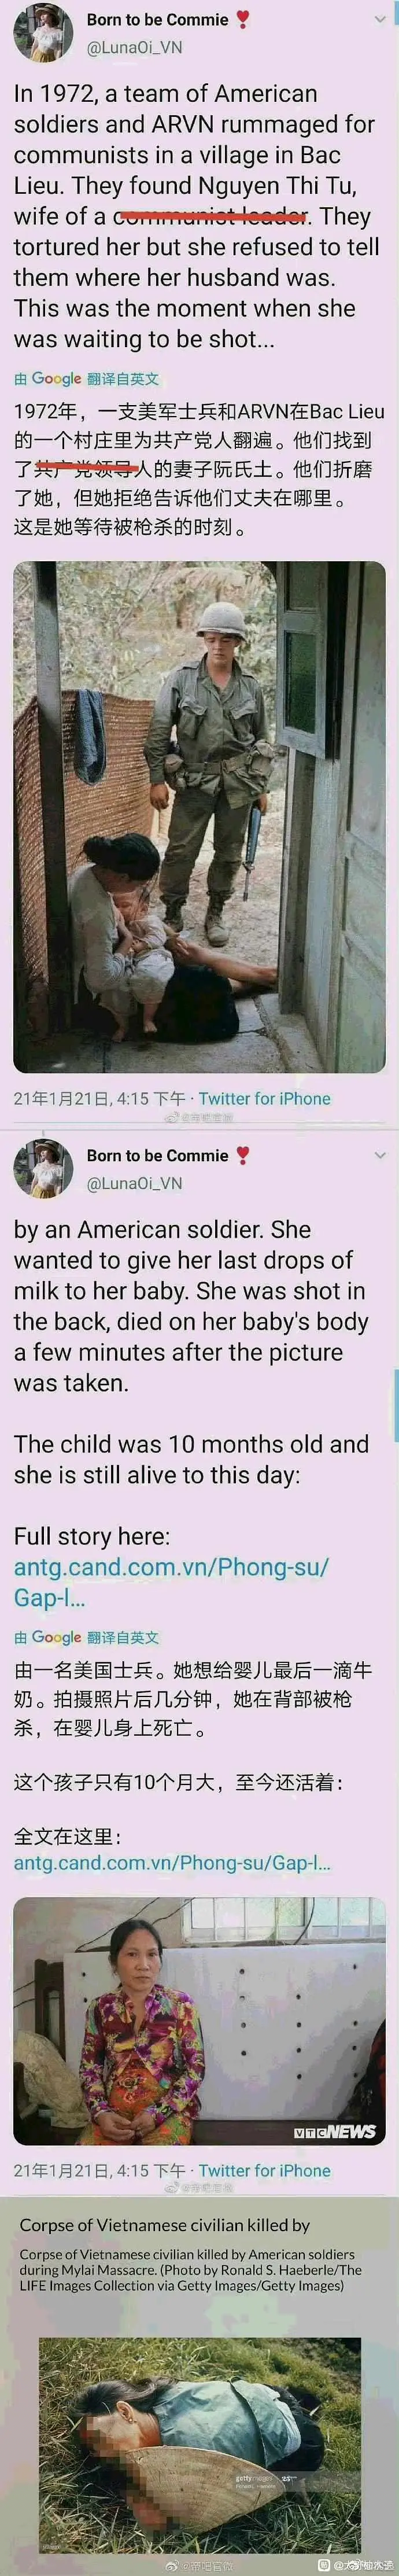Click the red exclamation emoji in the first tweet's name

[242, 19]
